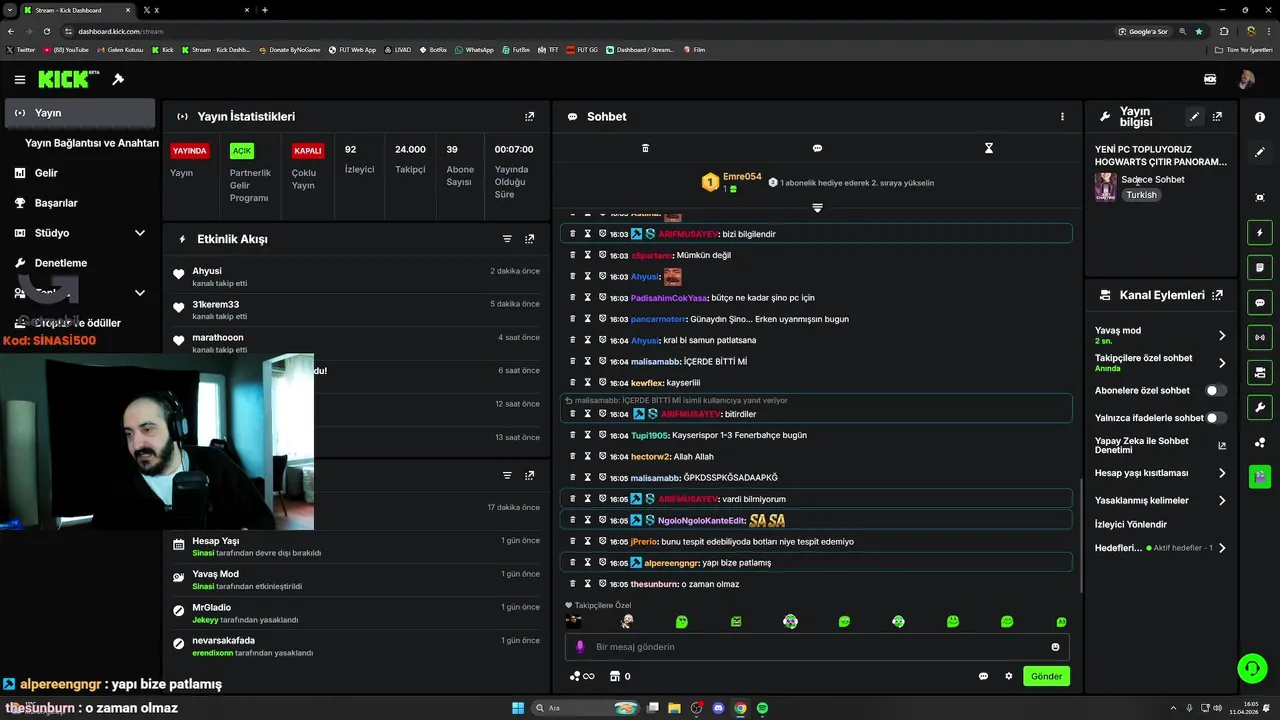Edit stream info with the pencil icon
Image resolution: width=1280 pixels, height=720 pixels.
pos(1194,116)
